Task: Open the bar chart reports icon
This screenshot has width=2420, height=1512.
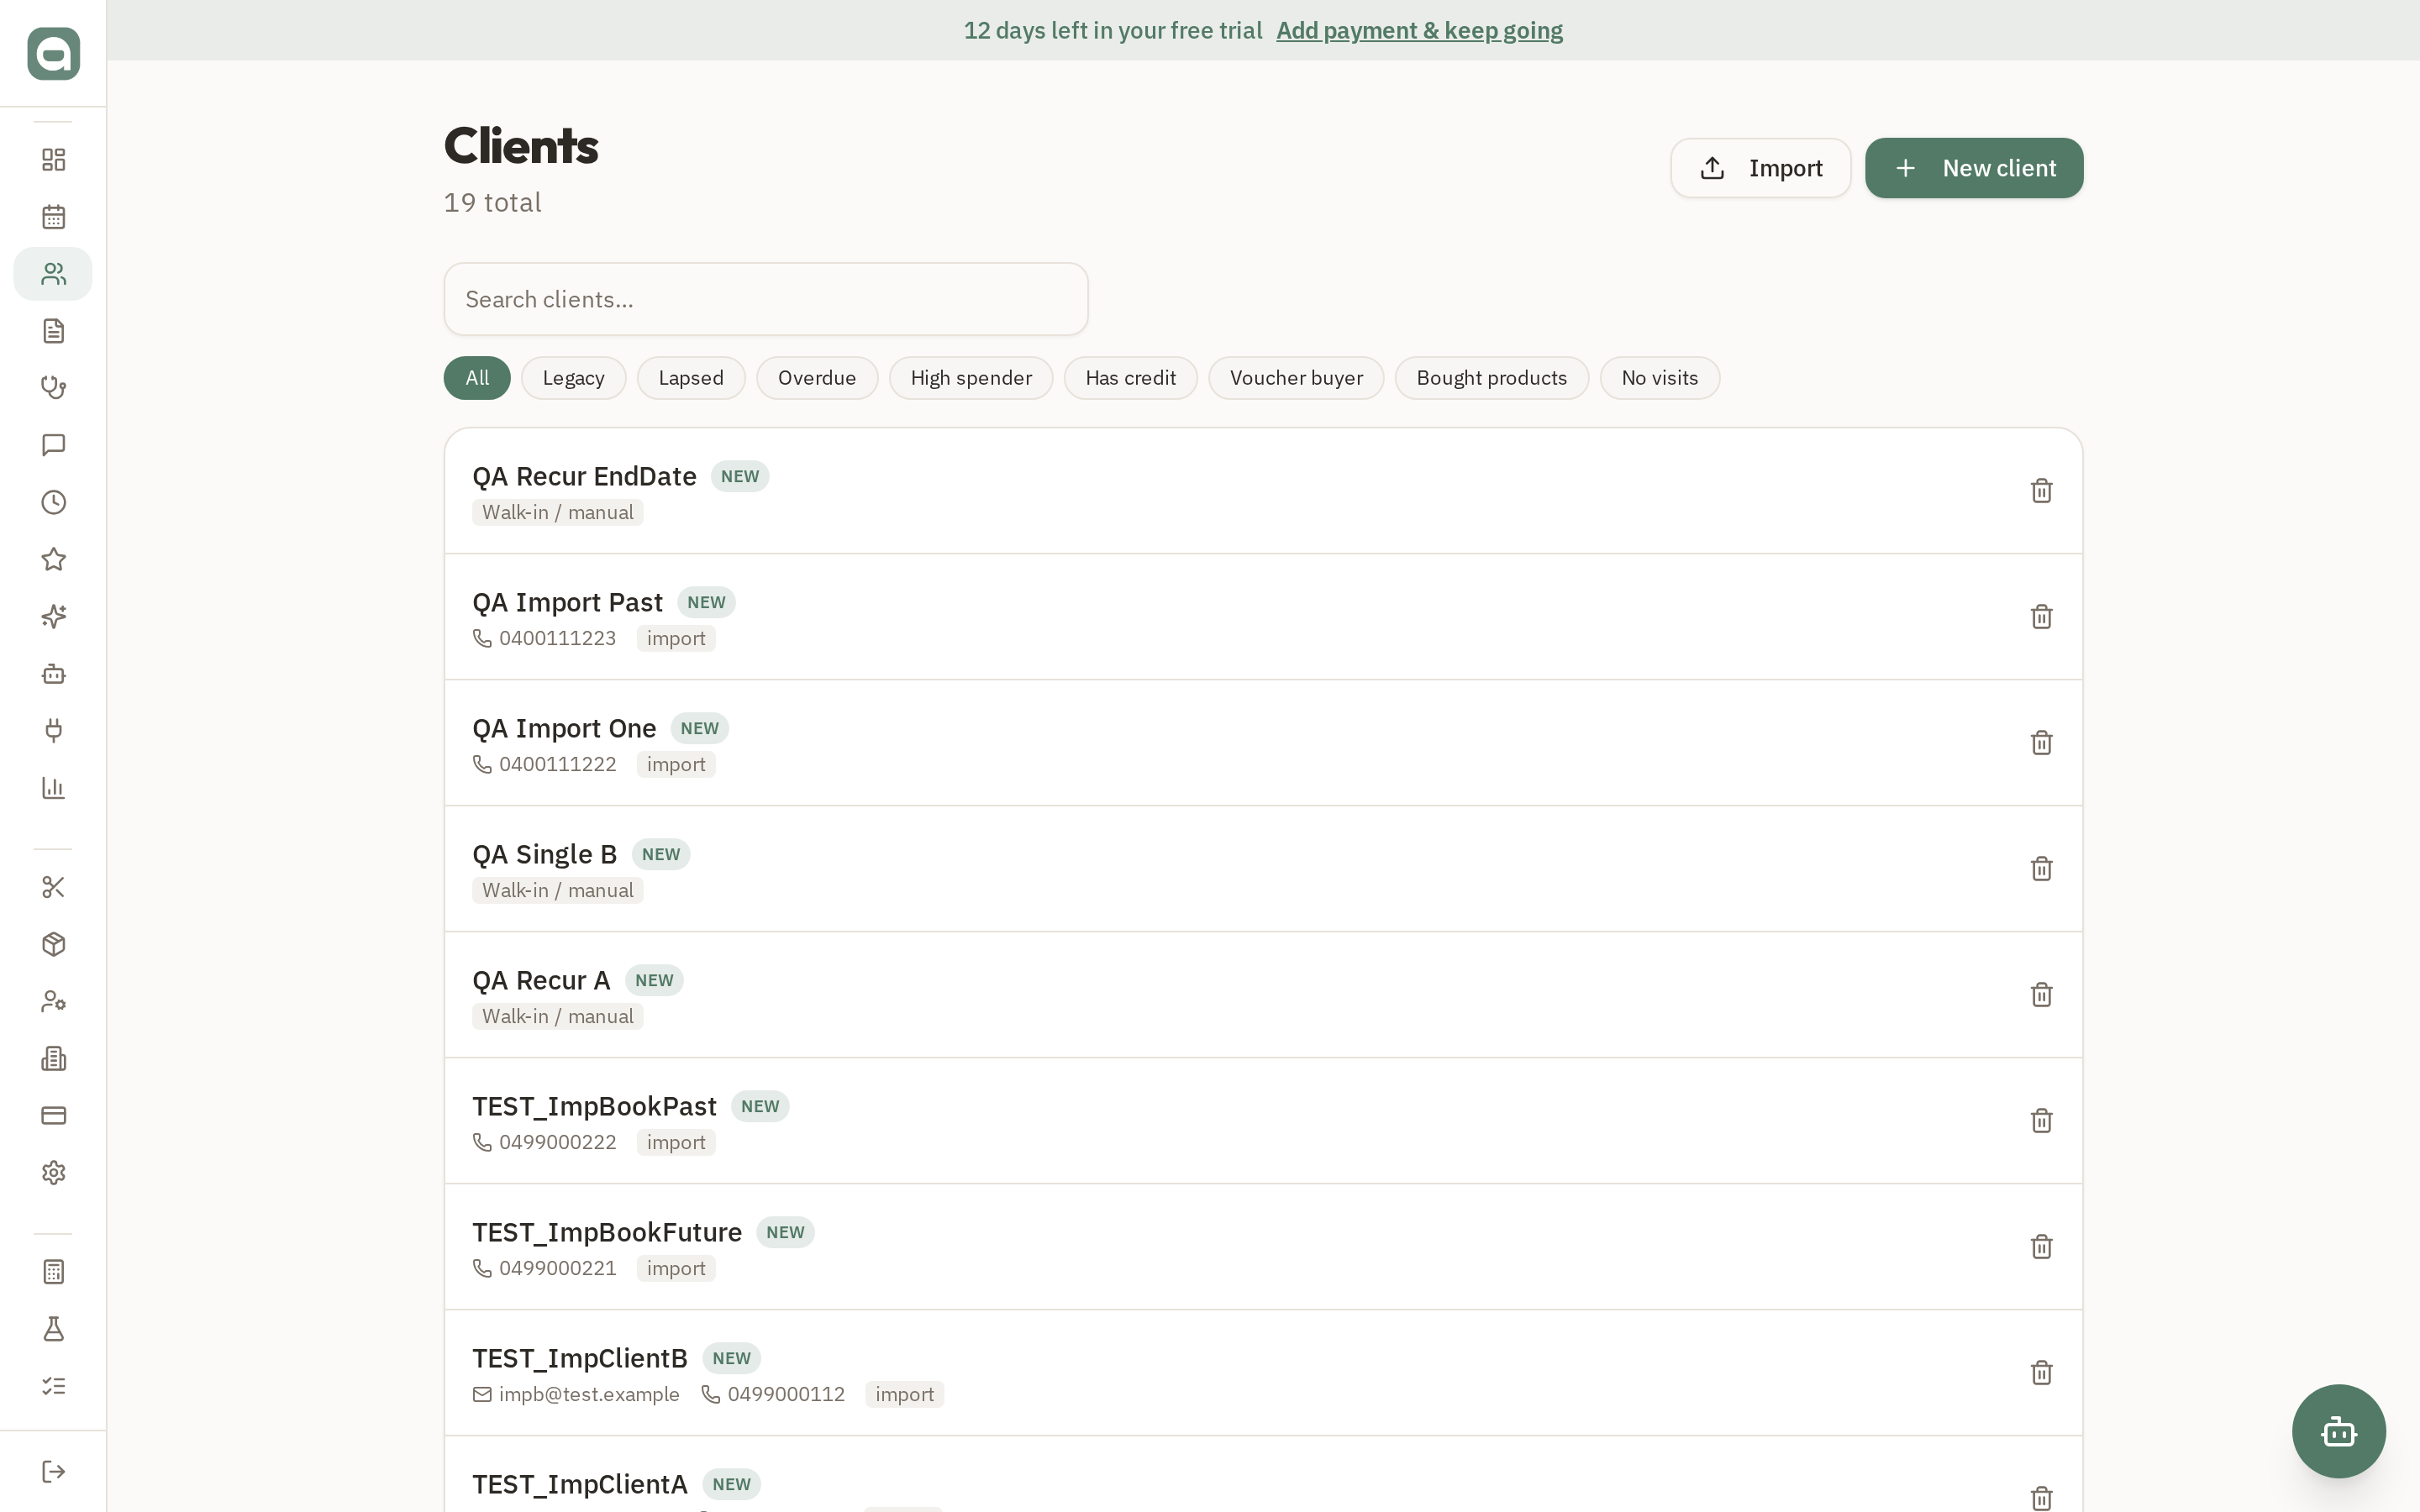Action: (53, 788)
